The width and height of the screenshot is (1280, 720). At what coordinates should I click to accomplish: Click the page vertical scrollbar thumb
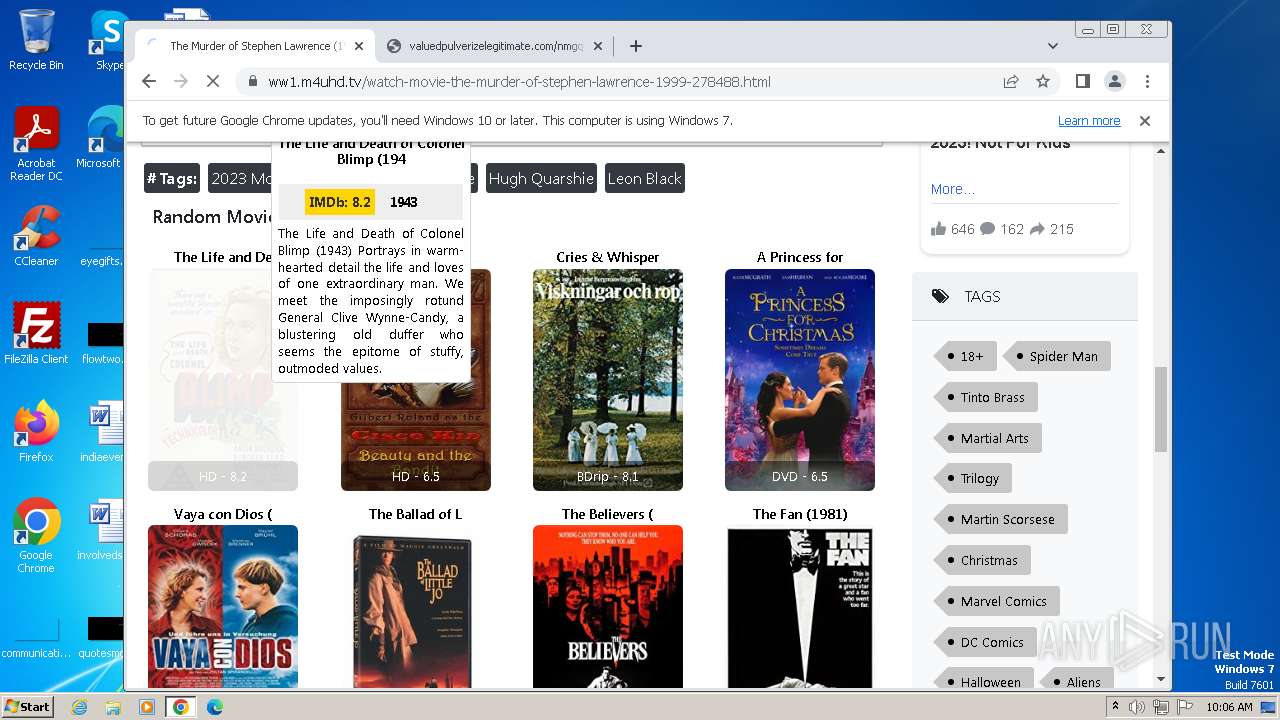pos(1161,409)
